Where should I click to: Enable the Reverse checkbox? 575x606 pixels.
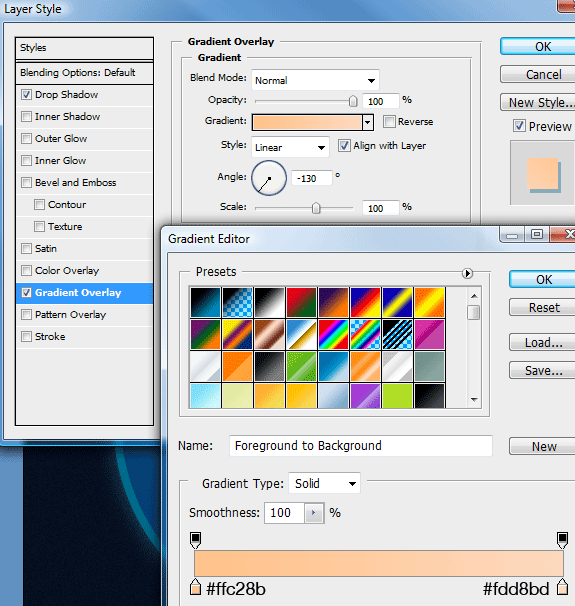pos(389,121)
